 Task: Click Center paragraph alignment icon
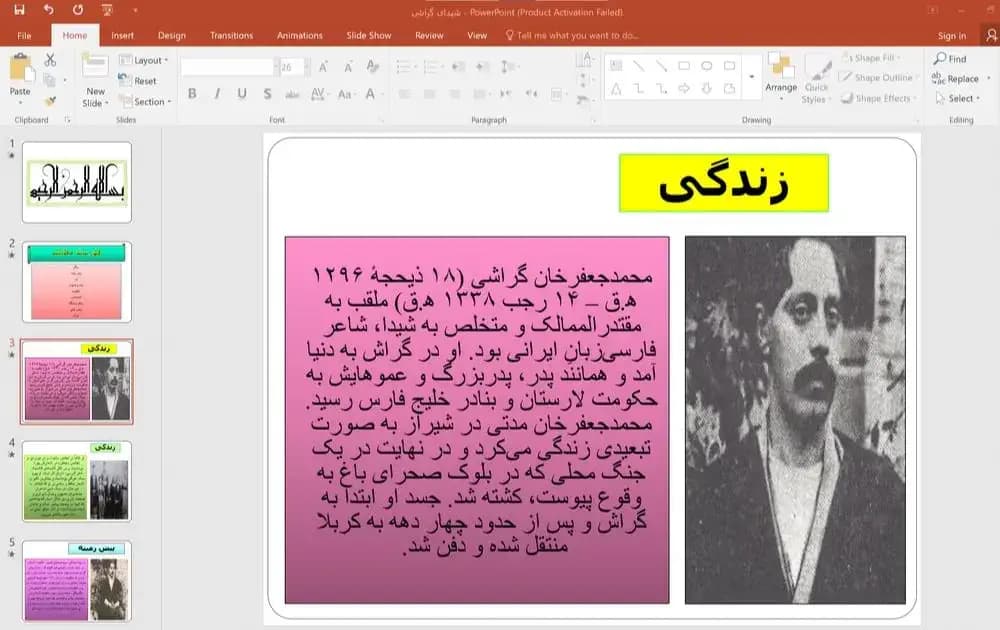click(429, 94)
